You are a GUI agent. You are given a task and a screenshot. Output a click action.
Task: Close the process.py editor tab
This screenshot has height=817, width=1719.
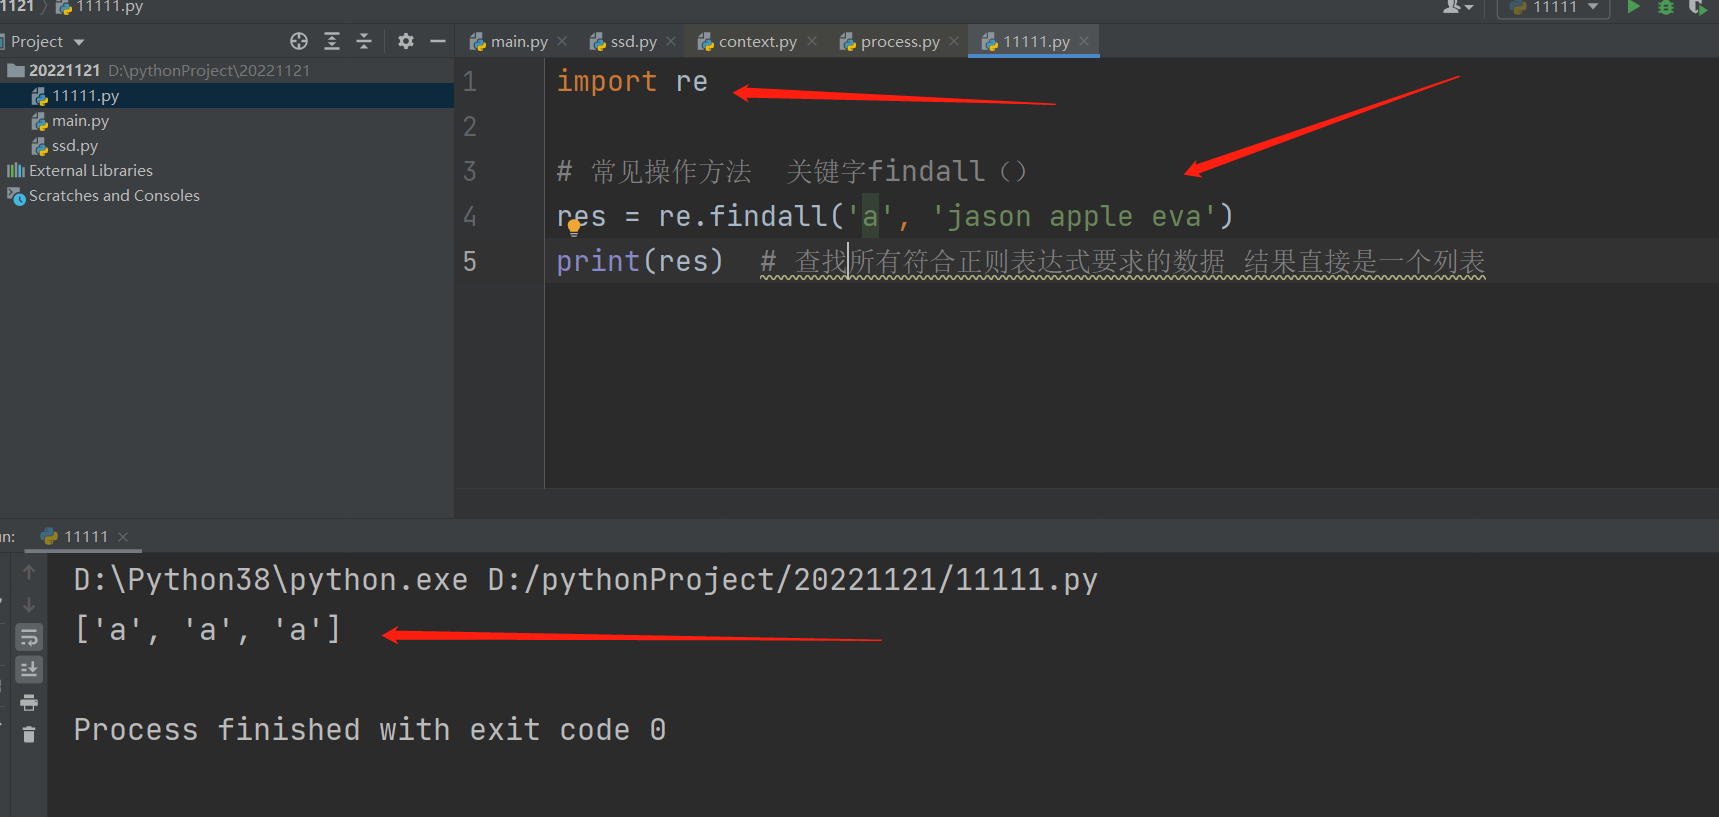point(954,42)
